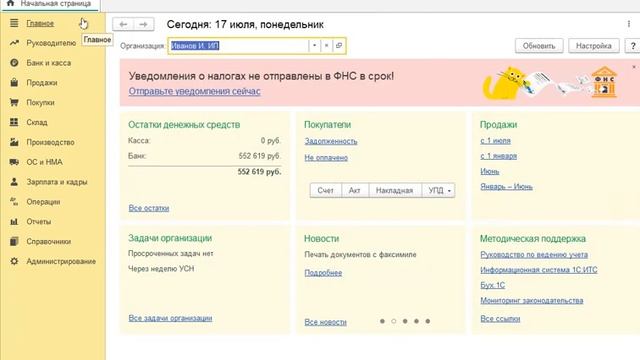This screenshot has height=360, width=640.
Task: Click the Операции icon
Action: click(x=14, y=202)
